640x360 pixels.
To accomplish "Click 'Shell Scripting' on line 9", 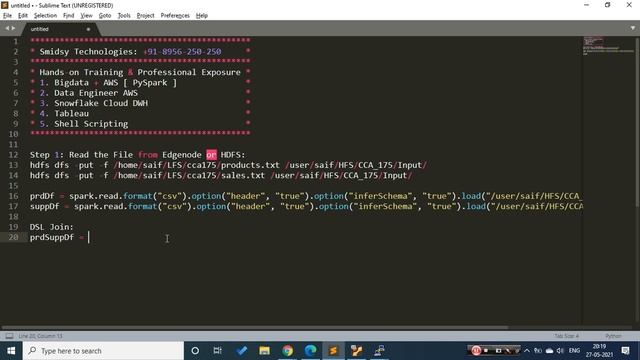I will [91, 124].
